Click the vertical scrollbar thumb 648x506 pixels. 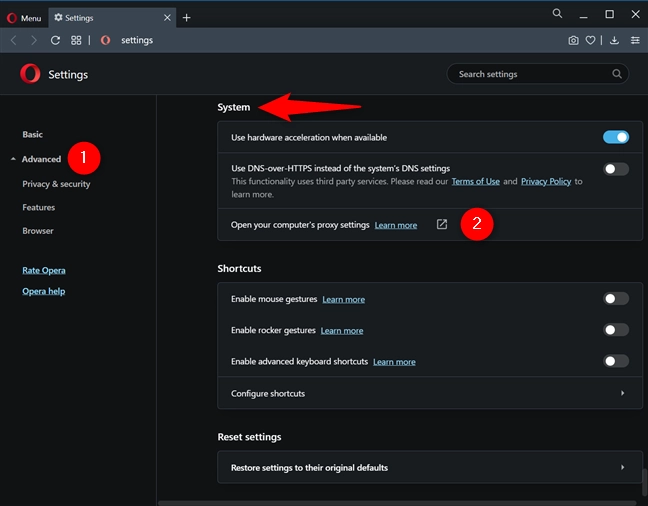[x=645, y=482]
